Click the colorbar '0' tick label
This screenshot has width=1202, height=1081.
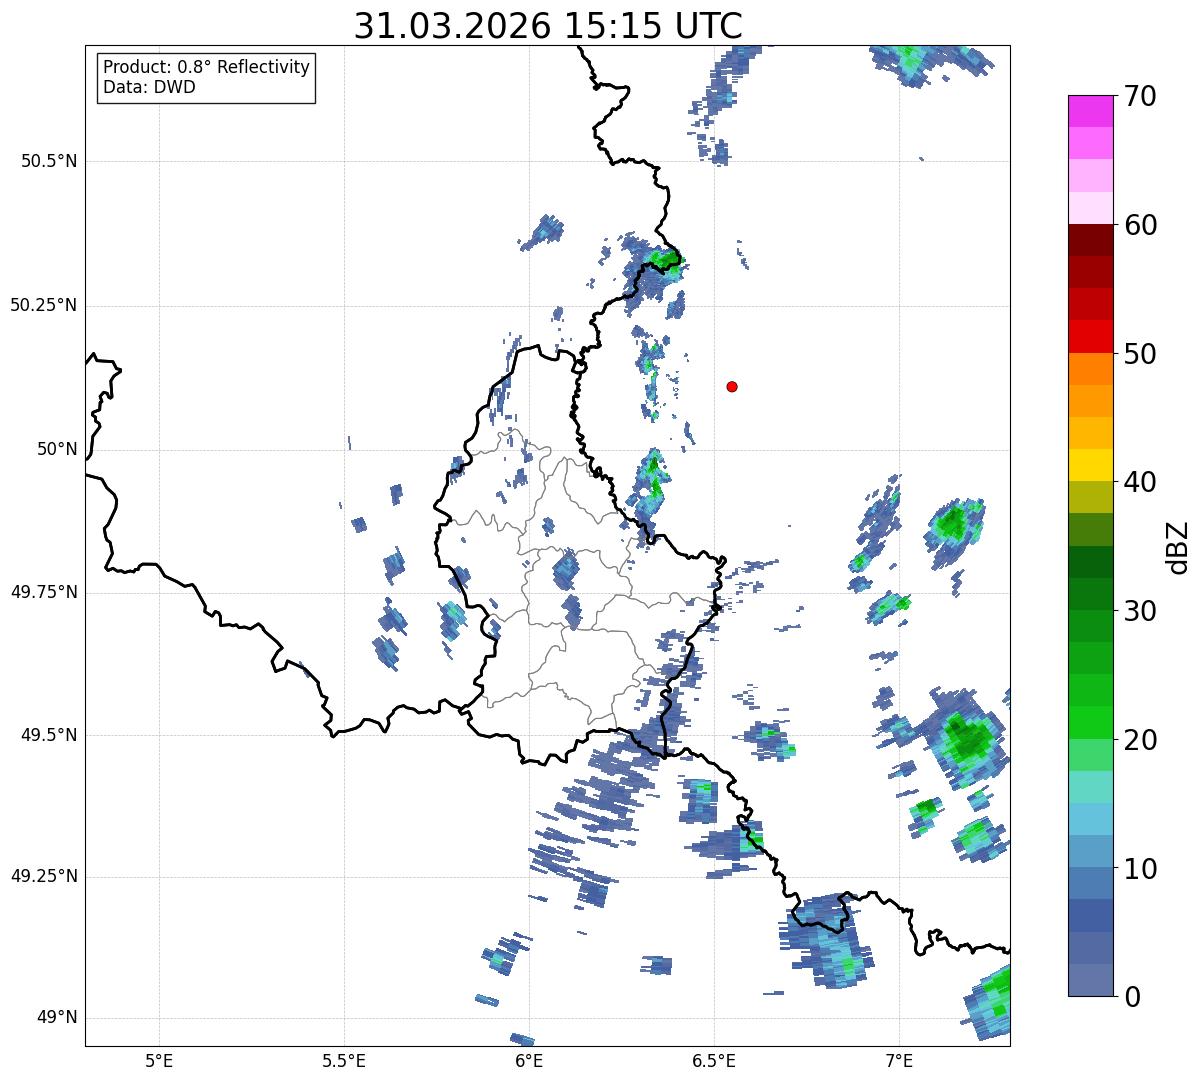point(1132,996)
